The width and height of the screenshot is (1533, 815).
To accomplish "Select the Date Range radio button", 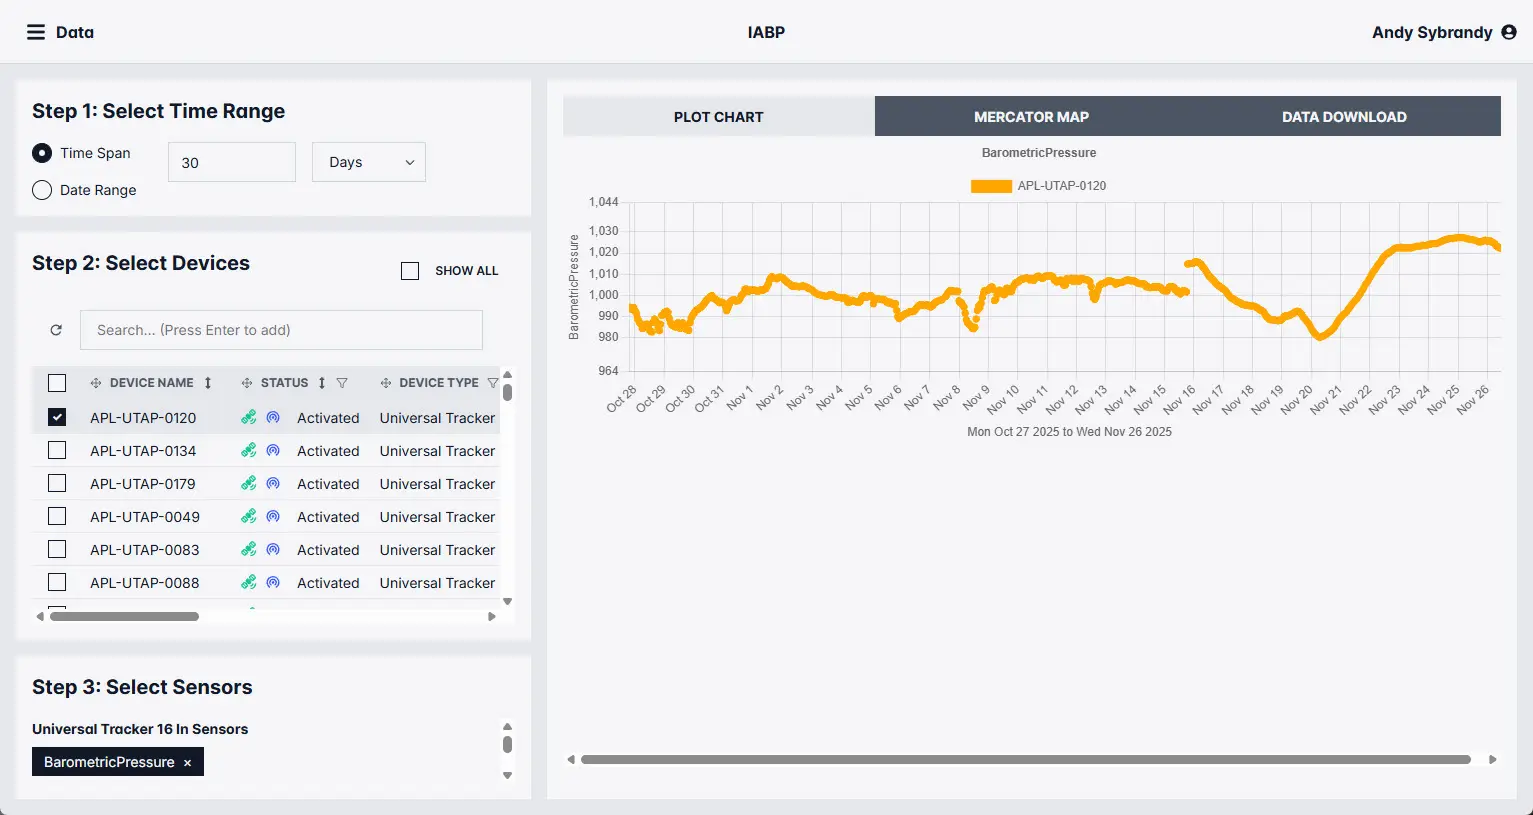I will [42, 190].
